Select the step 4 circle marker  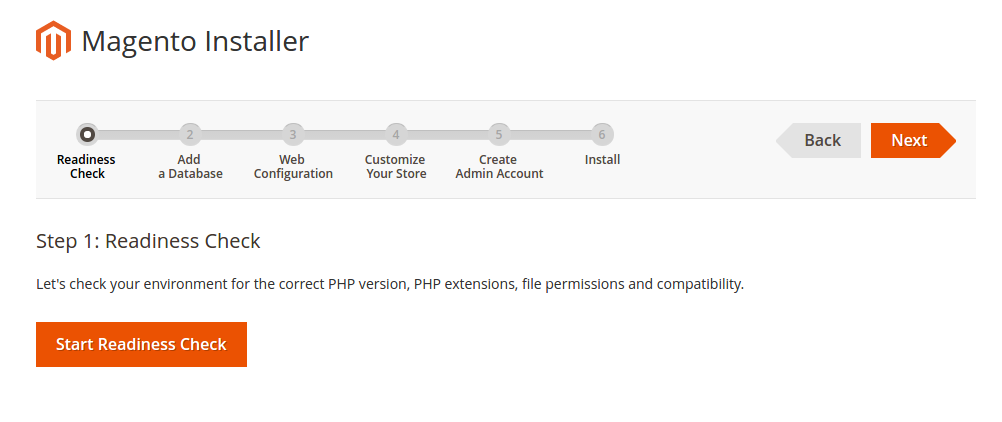396,134
